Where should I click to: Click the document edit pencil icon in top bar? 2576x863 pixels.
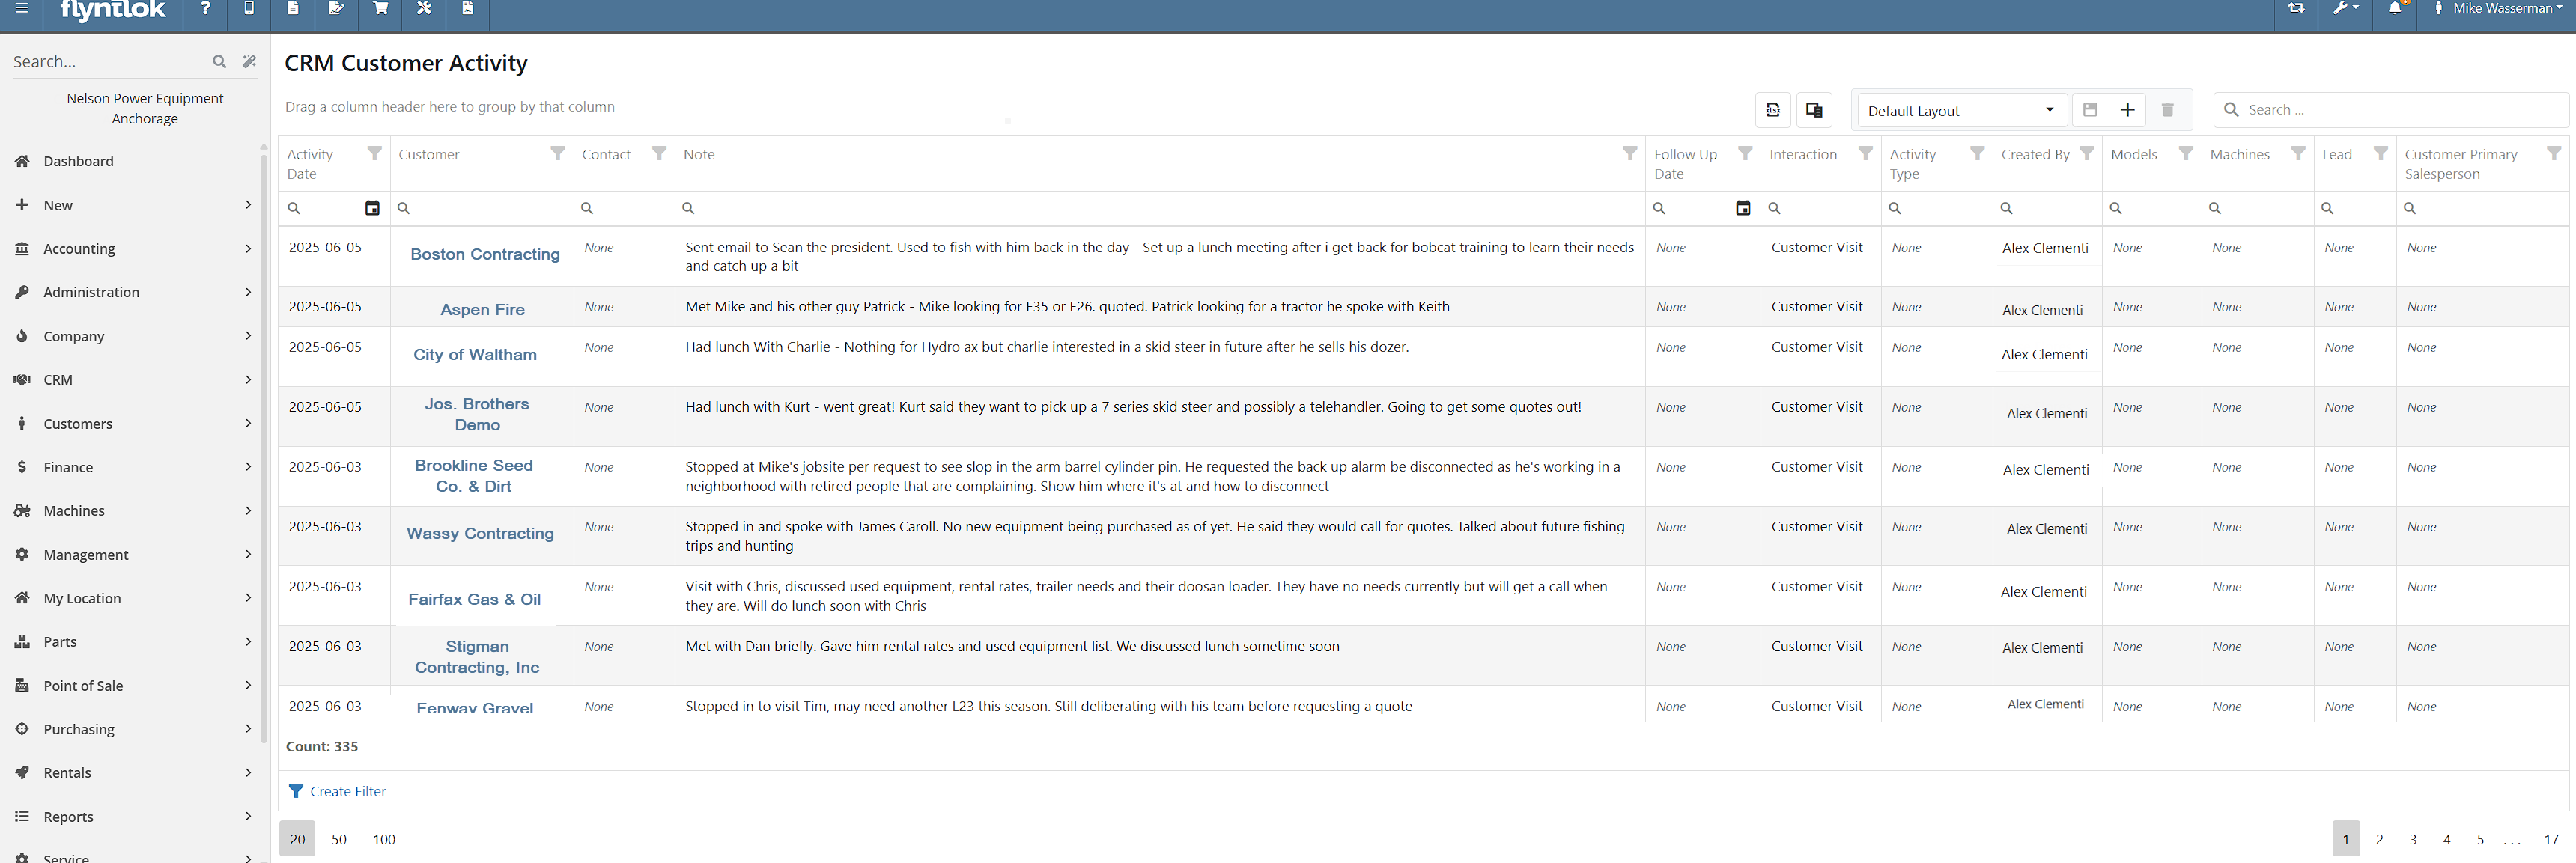(336, 8)
